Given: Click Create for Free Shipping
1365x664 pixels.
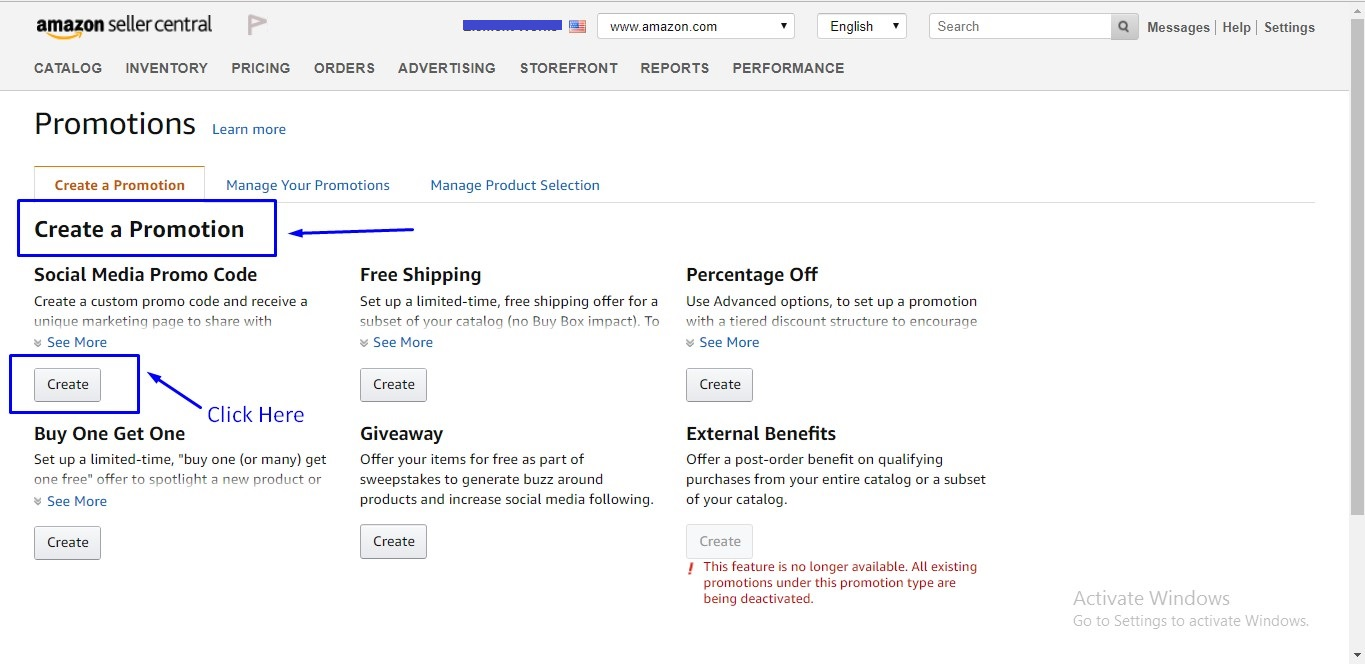Looking at the screenshot, I should (x=394, y=384).
